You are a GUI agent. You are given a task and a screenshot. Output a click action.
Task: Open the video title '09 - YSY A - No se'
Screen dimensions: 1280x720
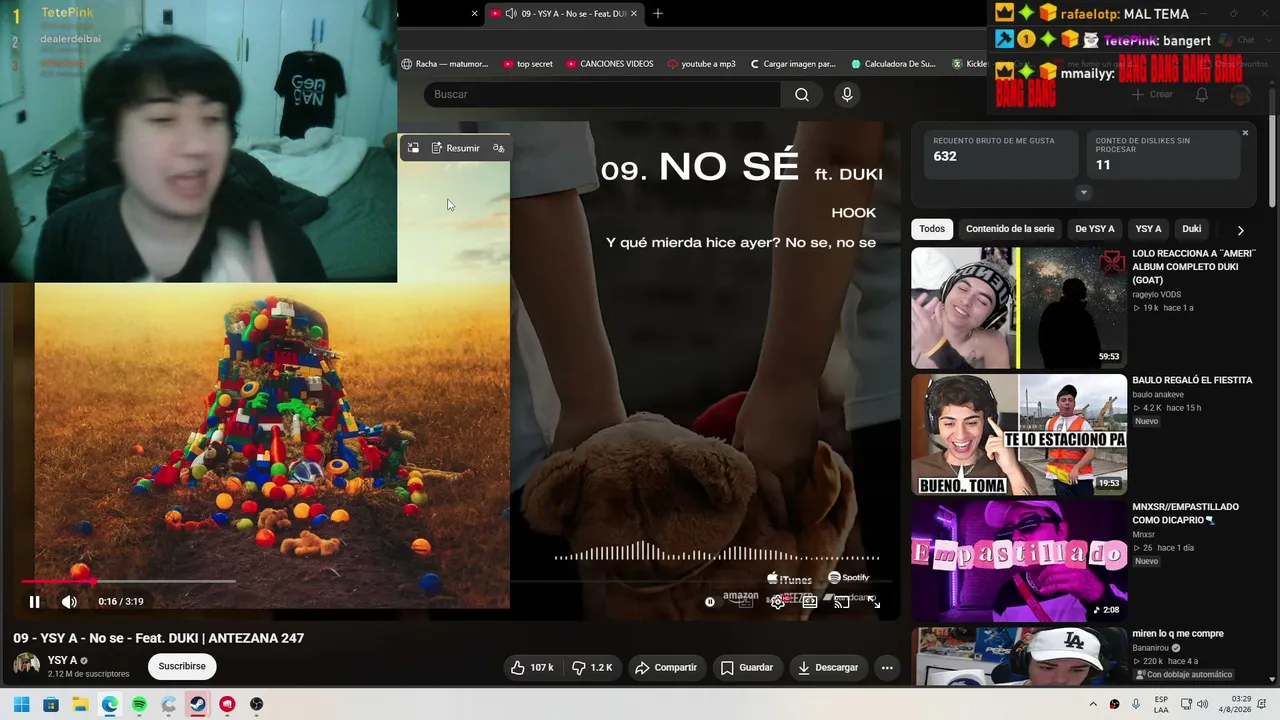tap(159, 638)
